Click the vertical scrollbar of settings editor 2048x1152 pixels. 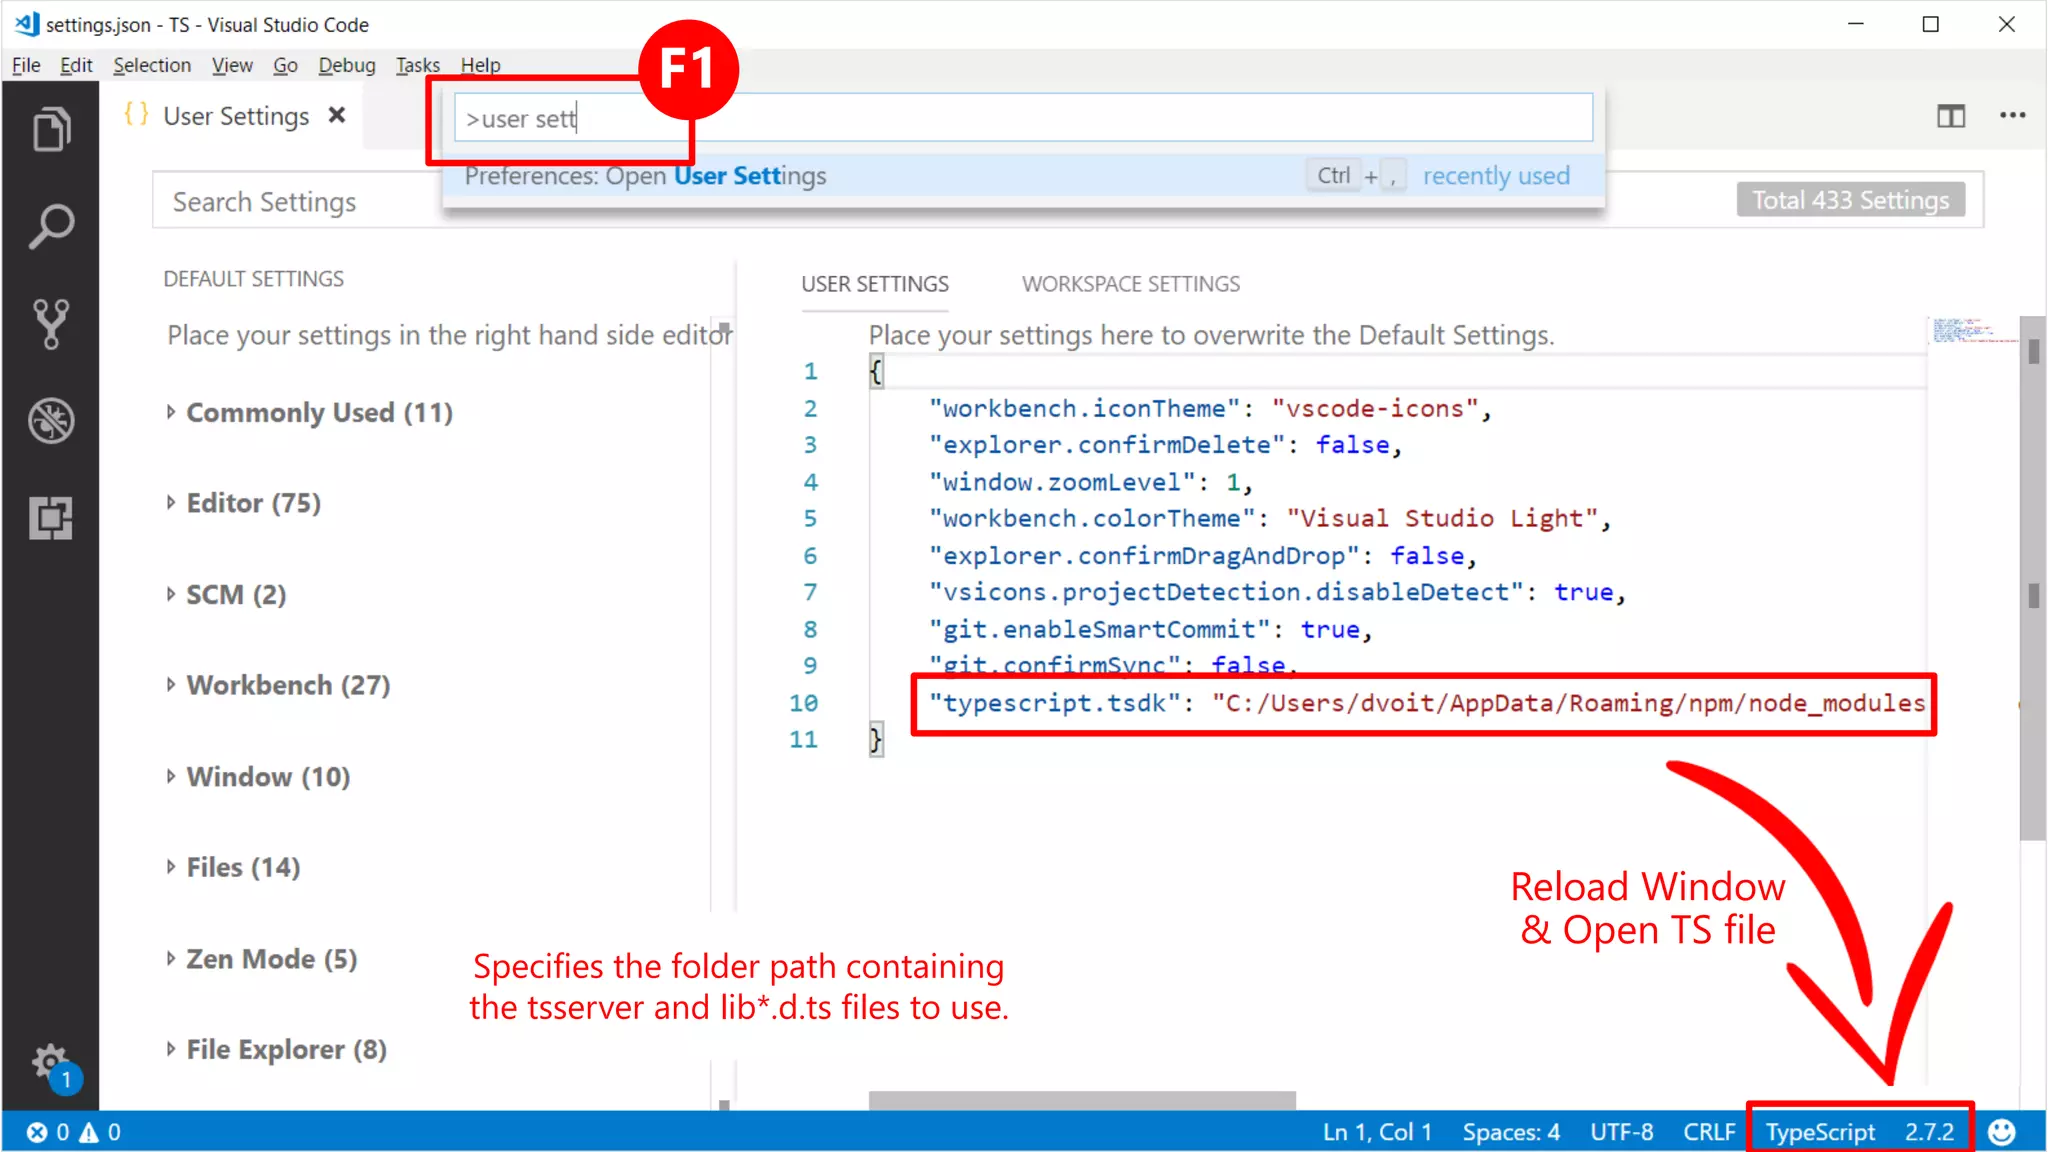click(x=2033, y=580)
